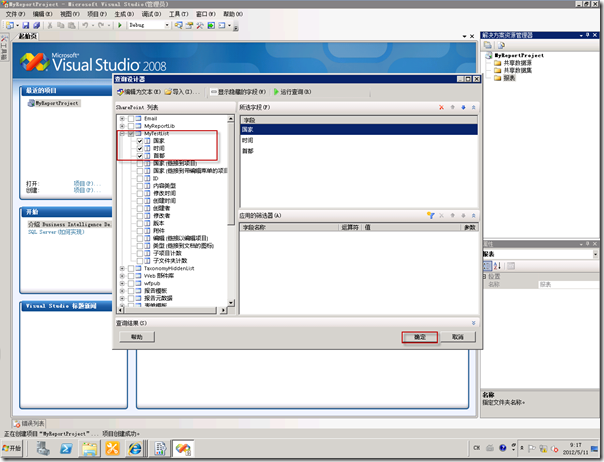
Task: Check the MyReportLib list checkbox
Action: click(x=131, y=126)
